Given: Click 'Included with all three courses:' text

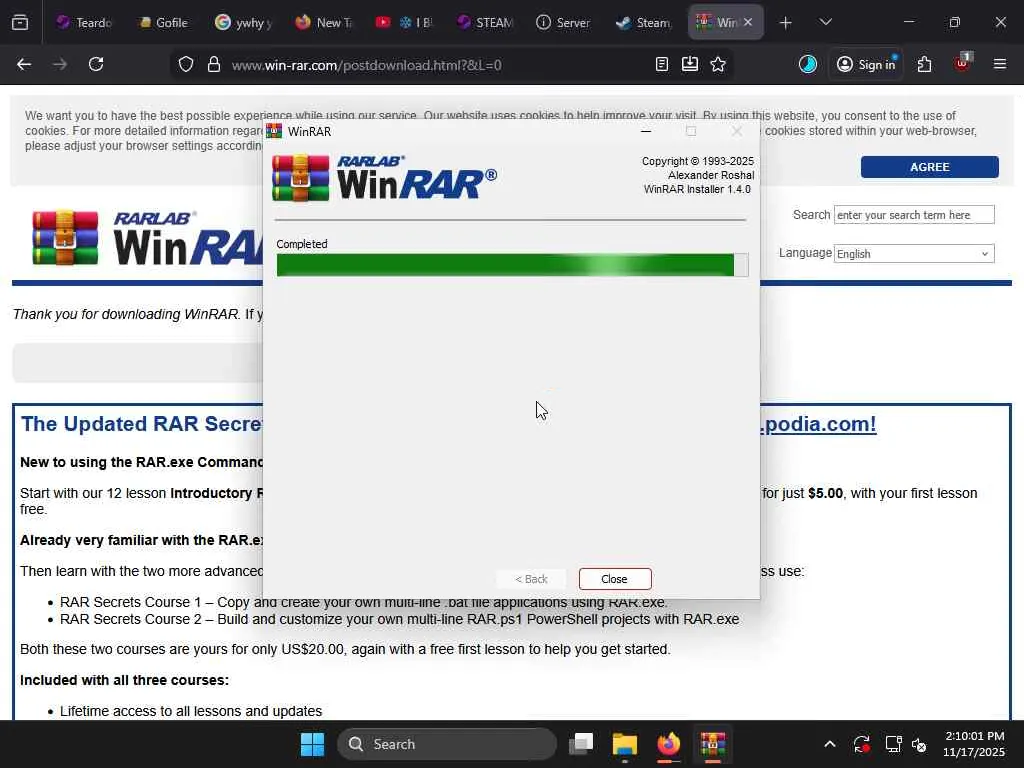Looking at the screenshot, I should point(125,680).
